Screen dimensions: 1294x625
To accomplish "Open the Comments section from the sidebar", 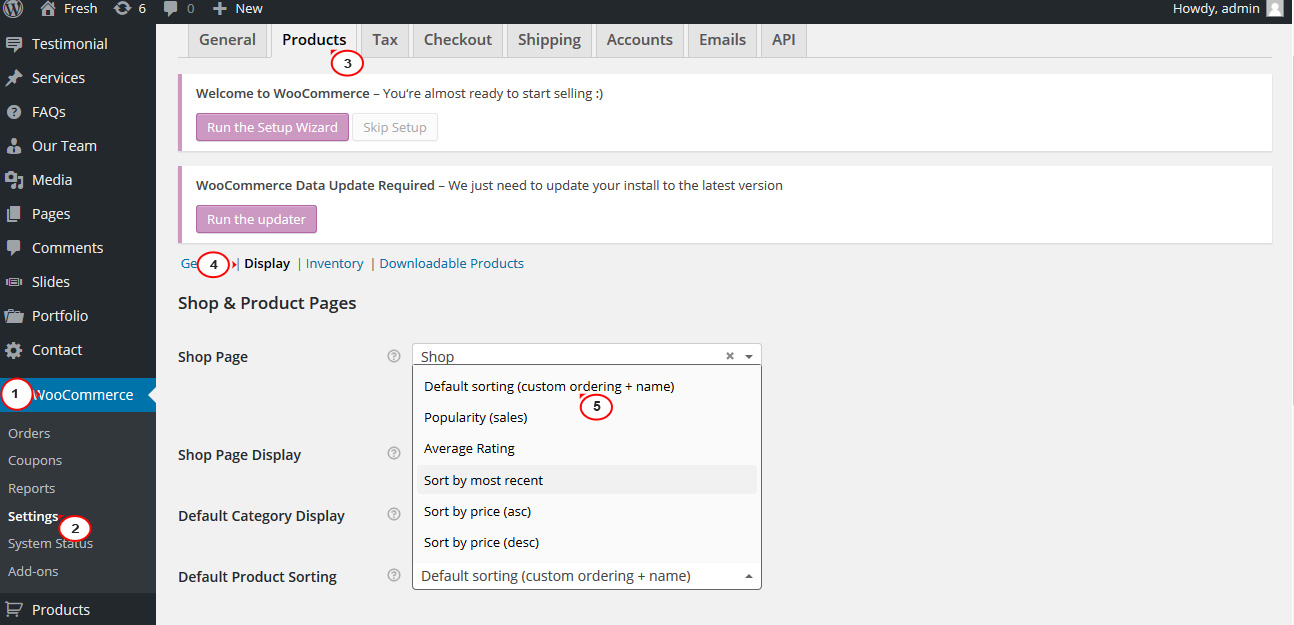I will point(67,247).
